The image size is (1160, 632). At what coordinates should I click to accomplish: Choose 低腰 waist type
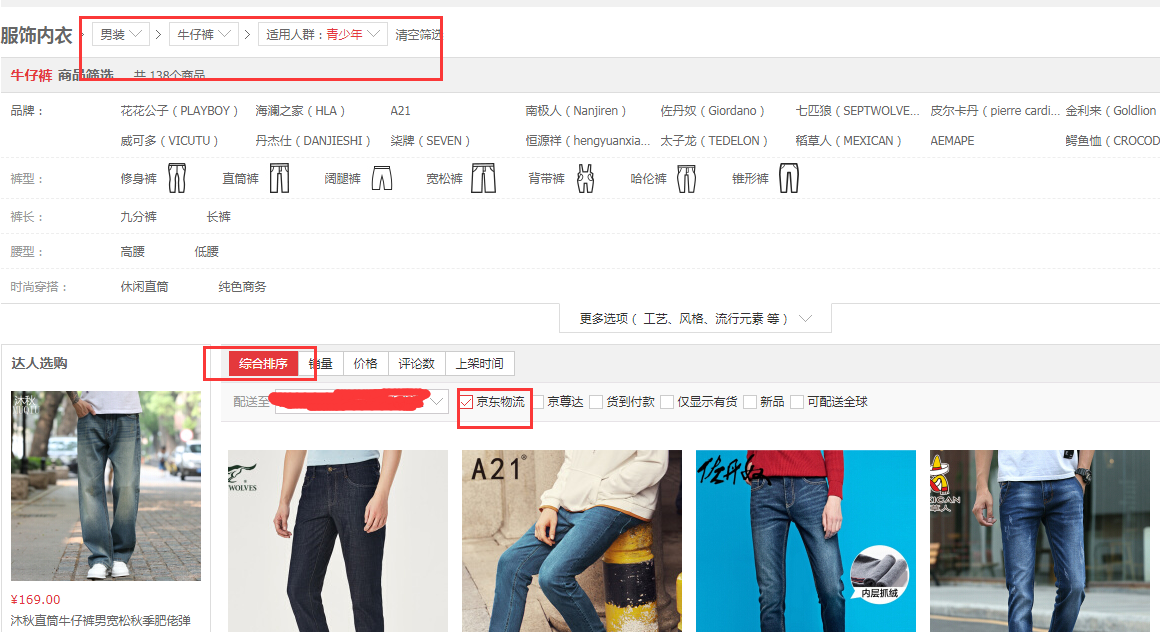pos(206,252)
